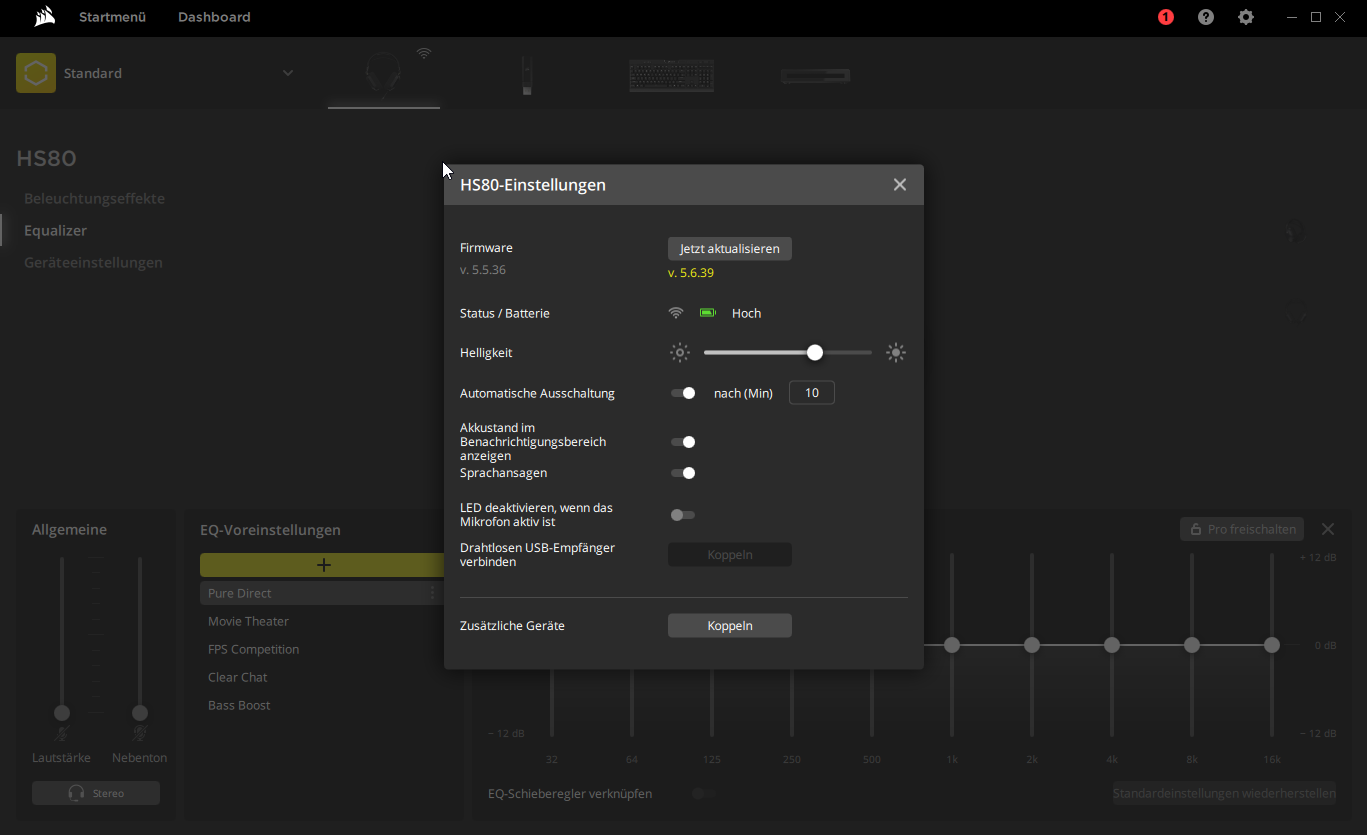The width and height of the screenshot is (1367, 835).
Task: Enable LED deaktivieren when mic active switch
Action: coord(683,515)
